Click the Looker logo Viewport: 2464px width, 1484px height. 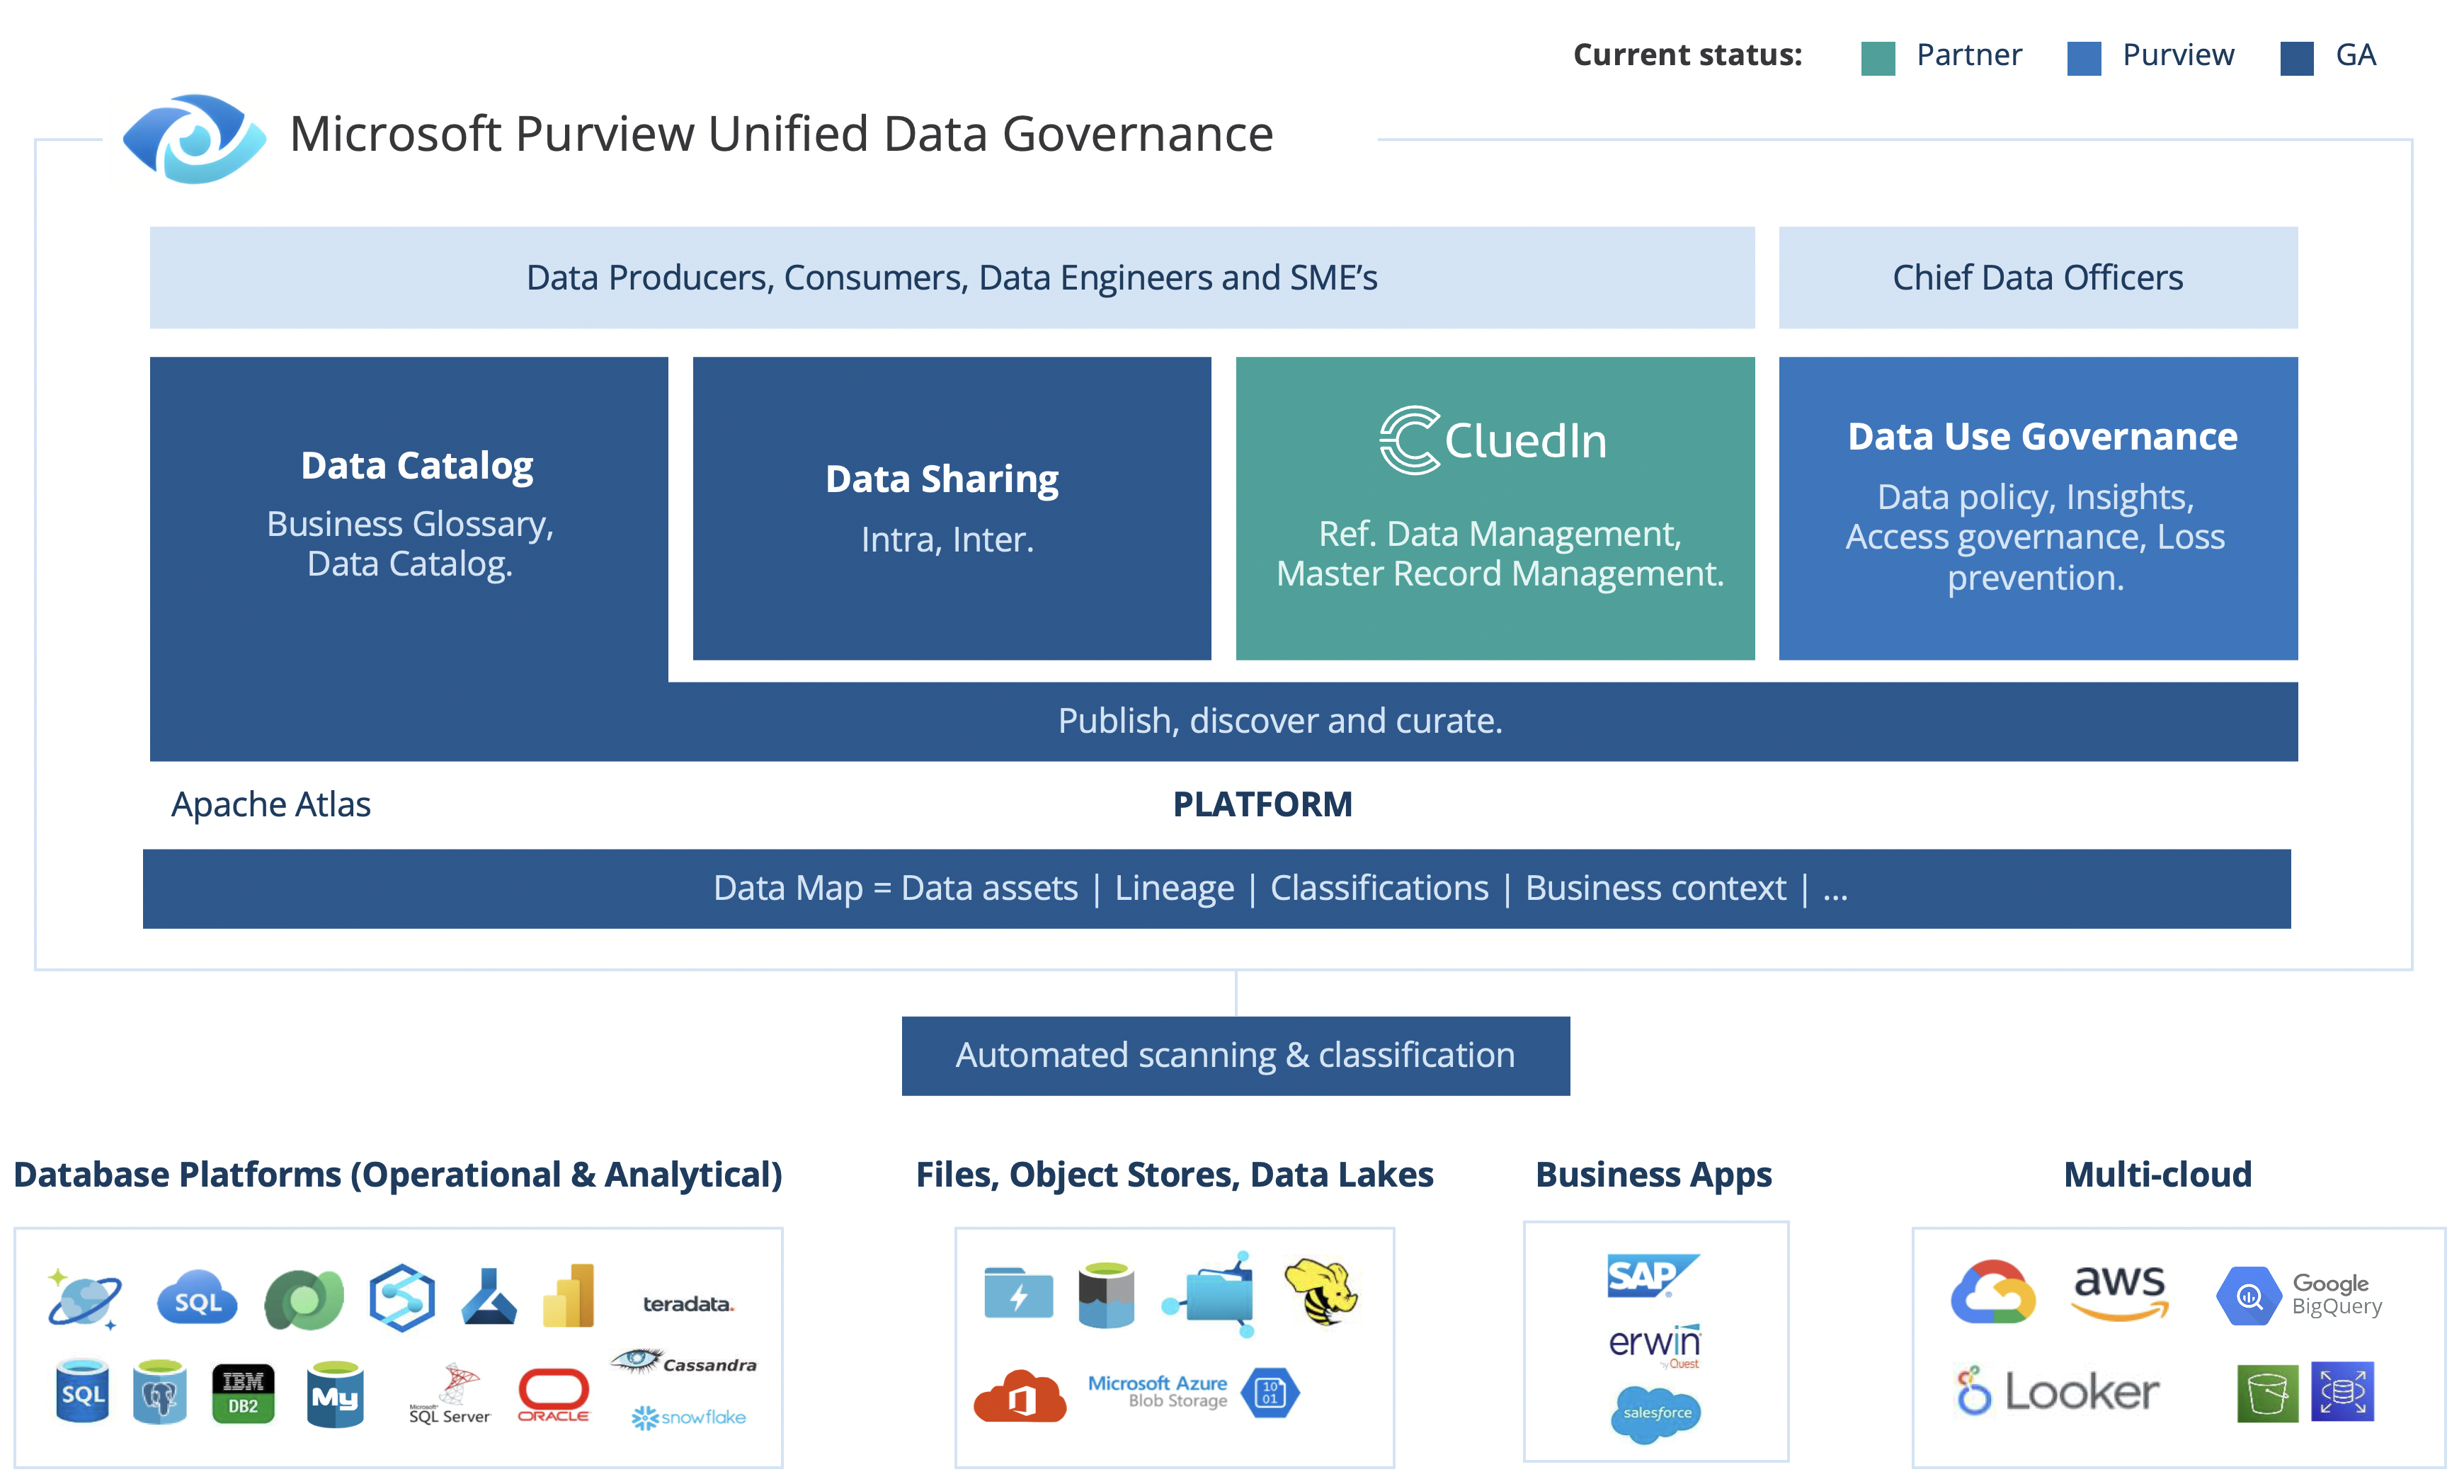[x=2058, y=1391]
